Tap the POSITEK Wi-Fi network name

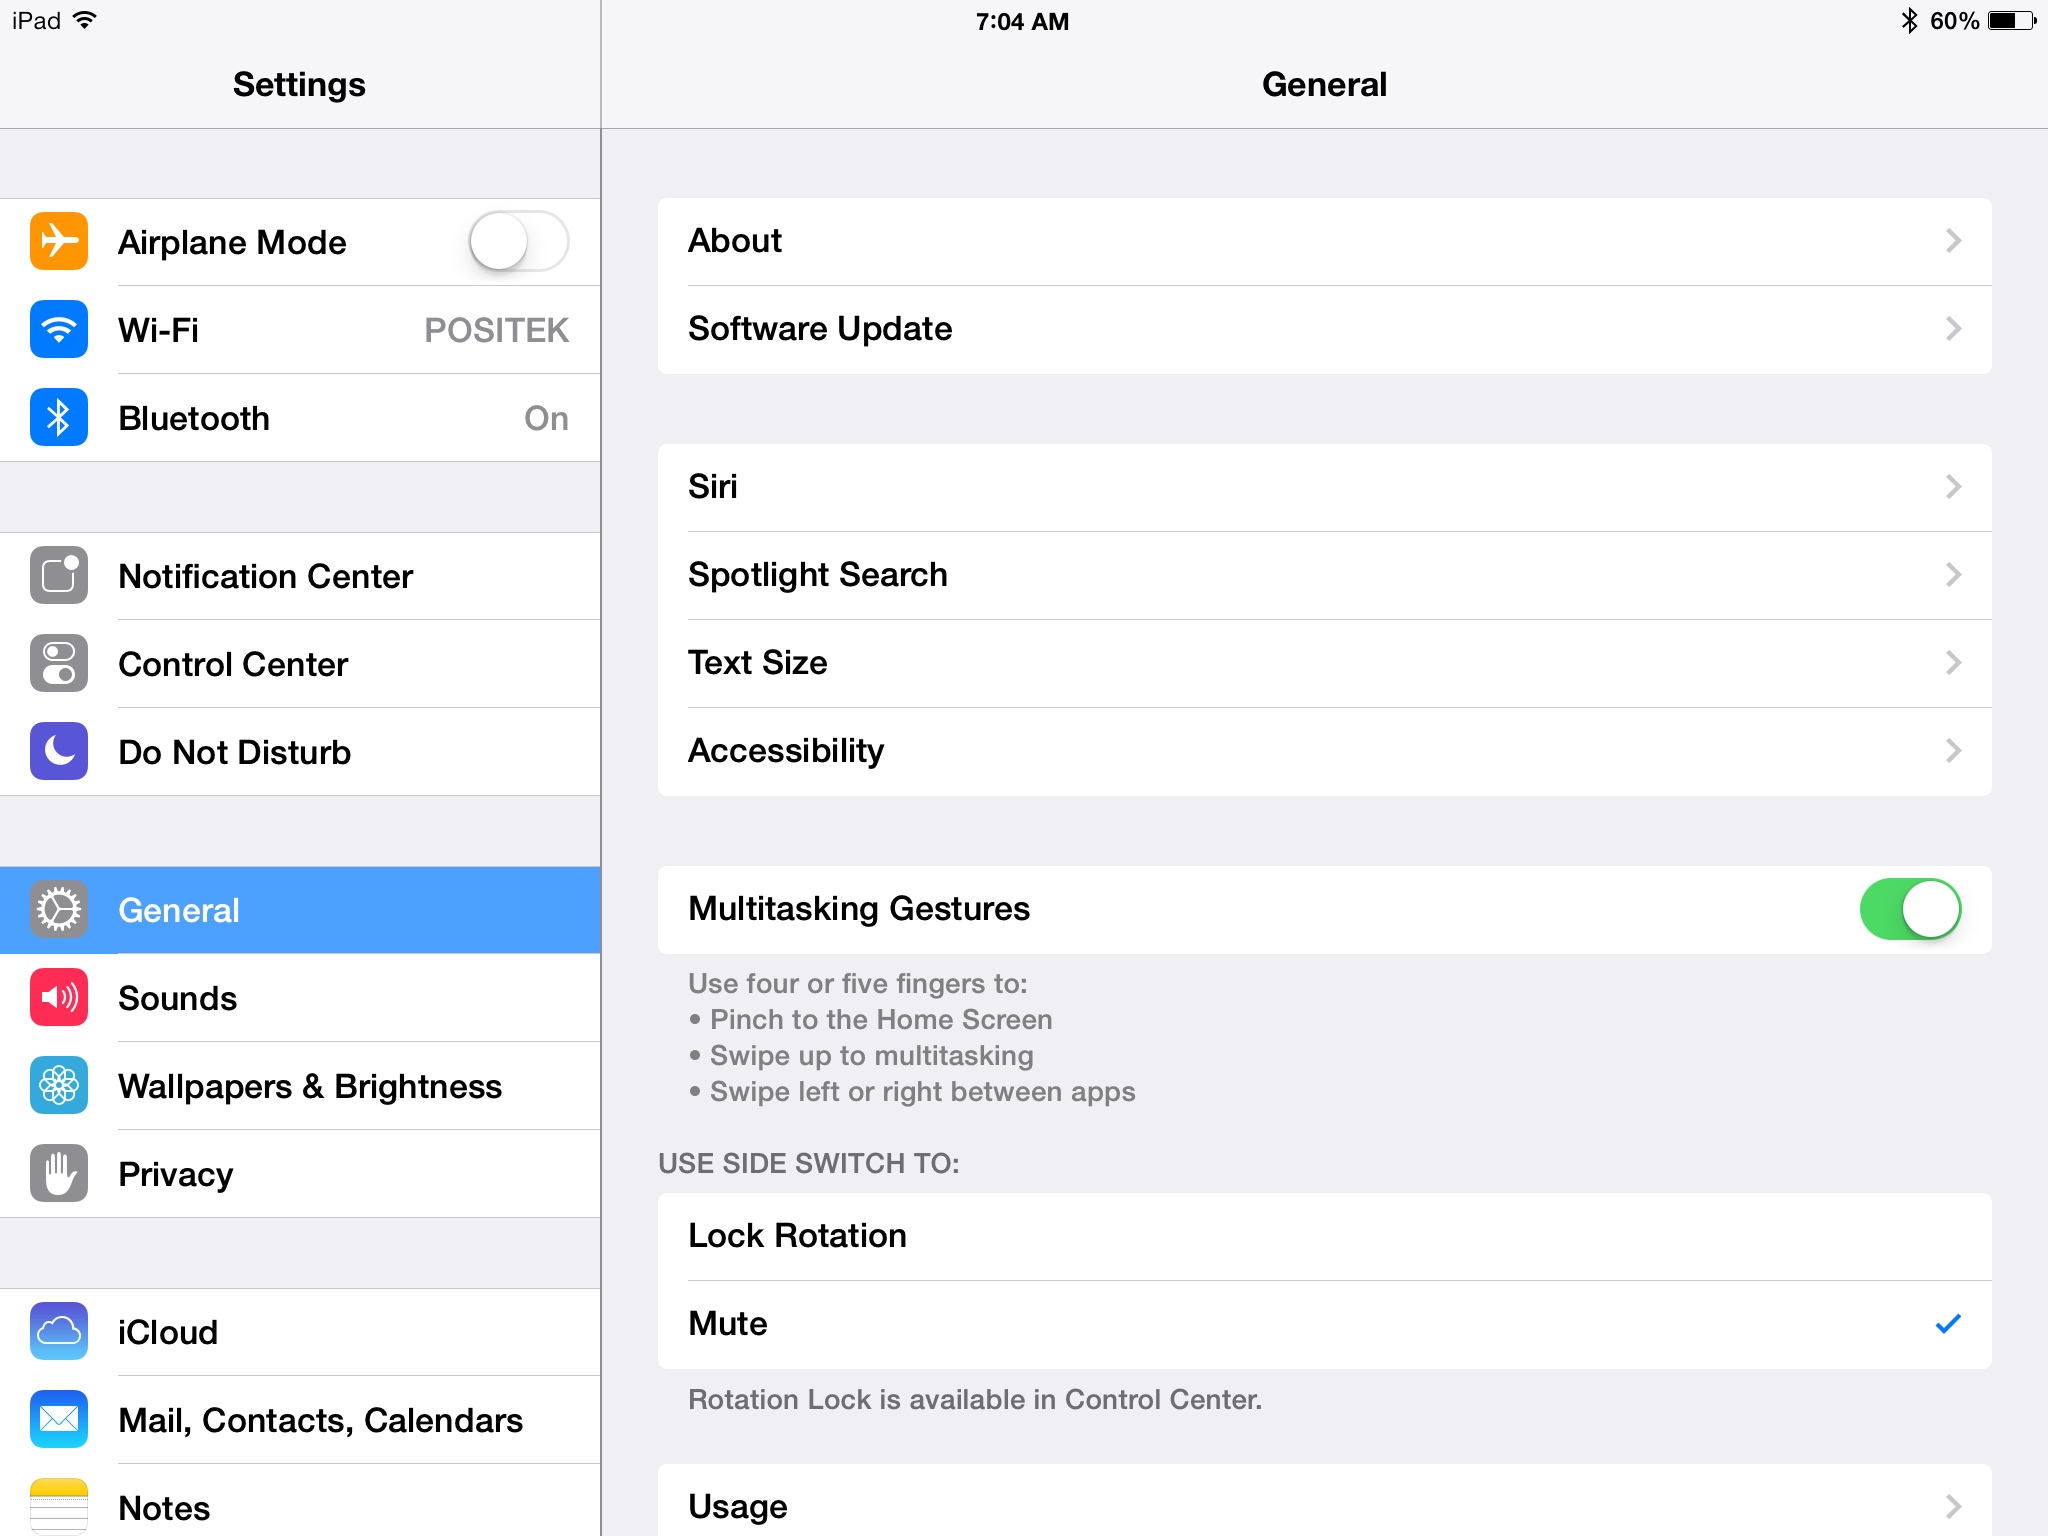coord(497,329)
